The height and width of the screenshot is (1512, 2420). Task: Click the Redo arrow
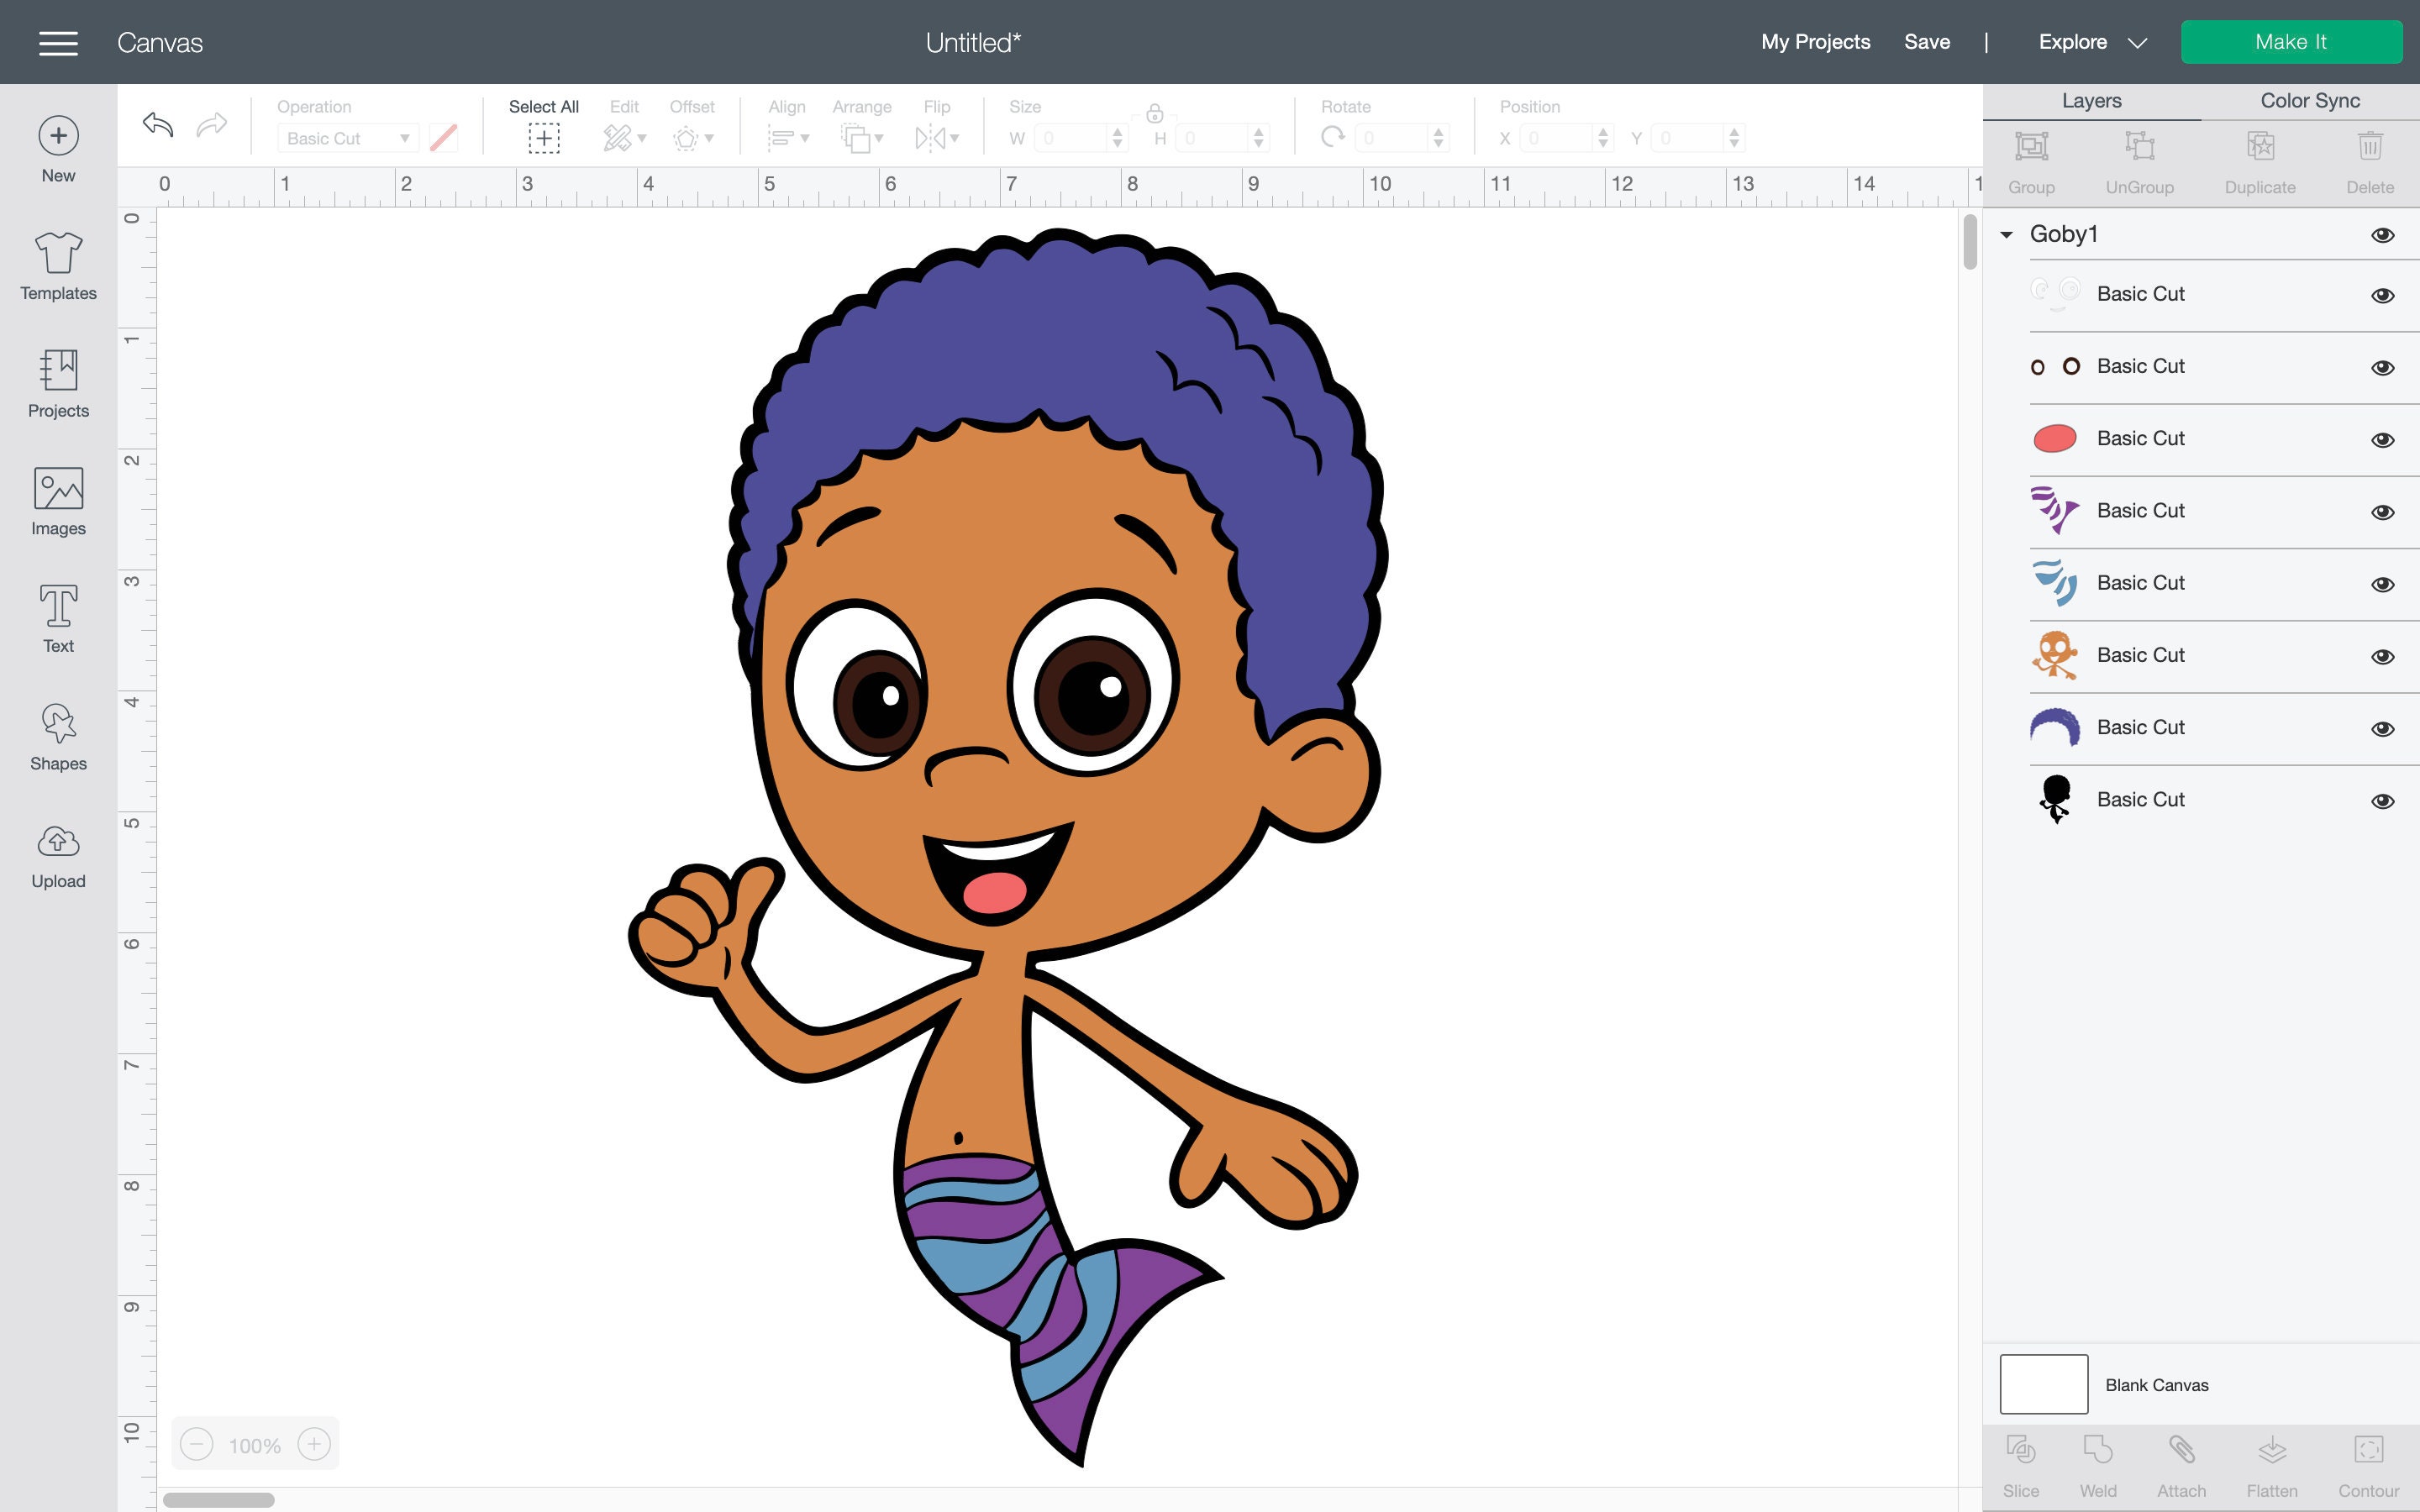point(211,125)
